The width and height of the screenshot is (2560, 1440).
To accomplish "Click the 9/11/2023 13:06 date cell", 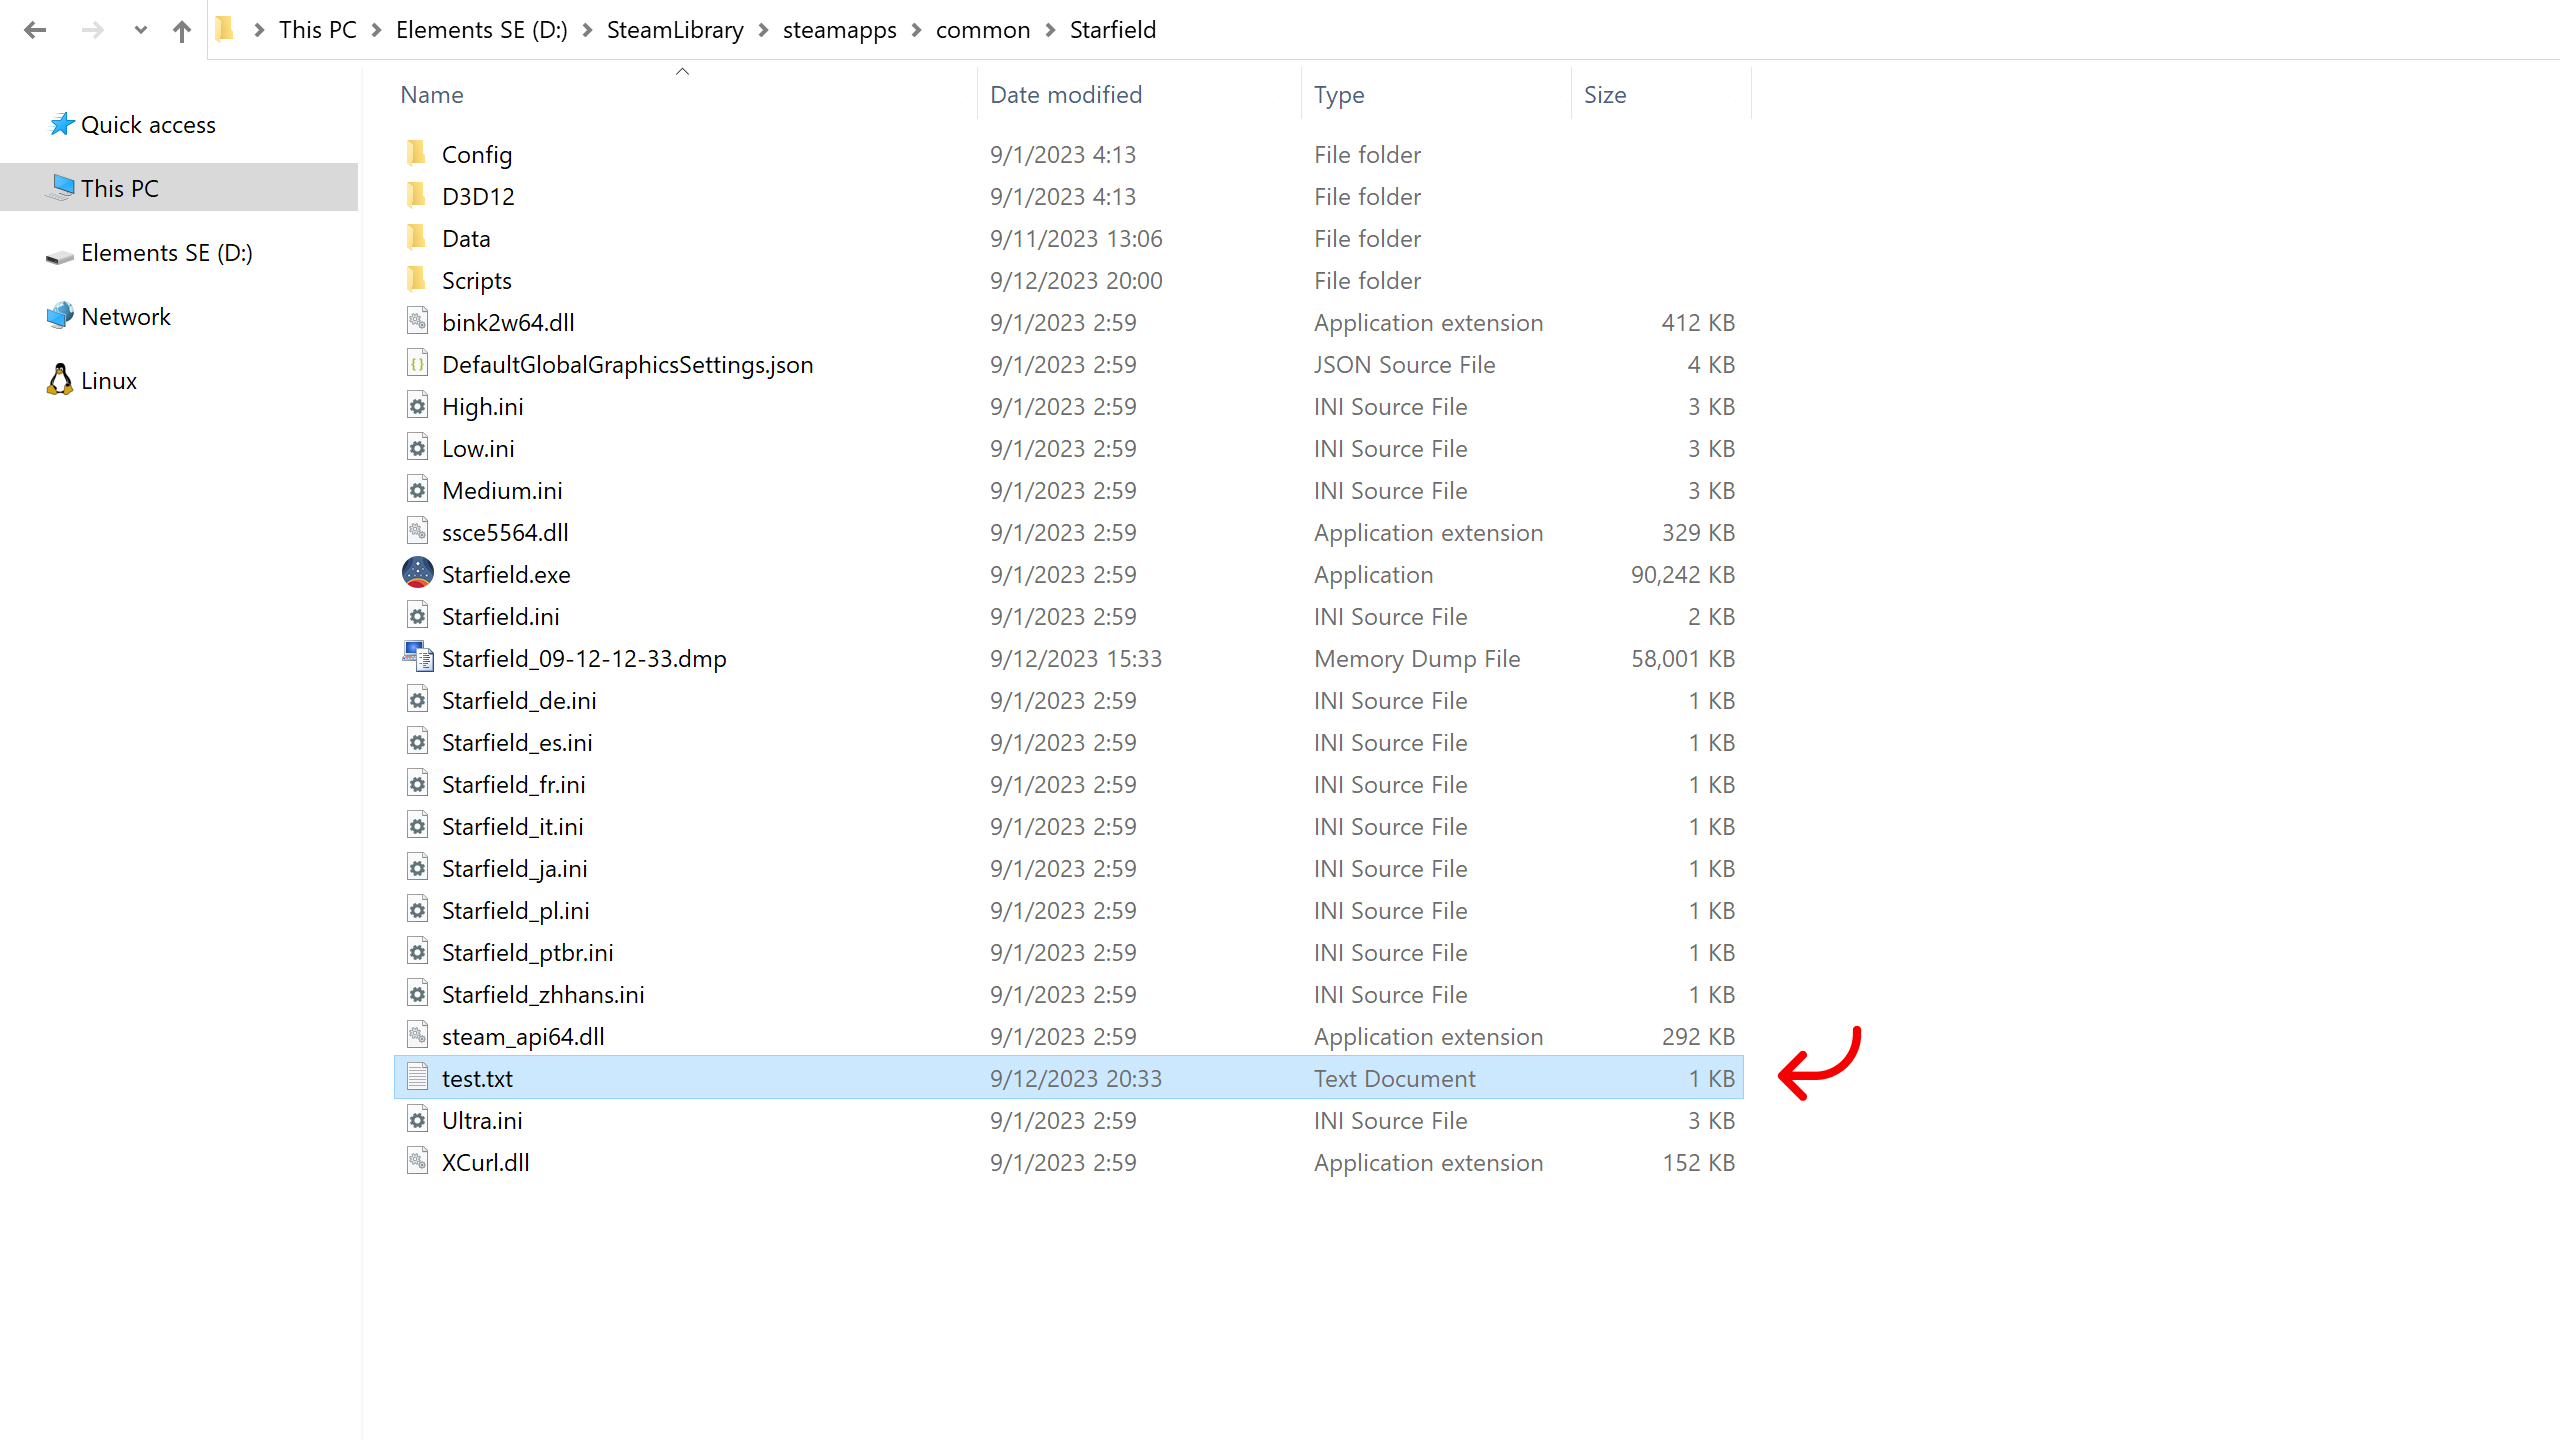I will coord(1076,239).
